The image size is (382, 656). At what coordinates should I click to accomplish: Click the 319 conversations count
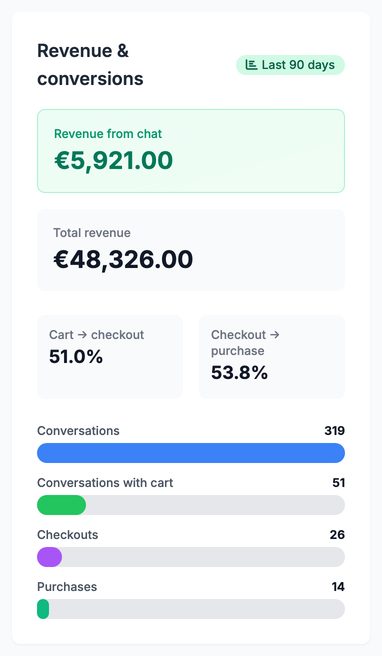pyautogui.click(x=334, y=431)
